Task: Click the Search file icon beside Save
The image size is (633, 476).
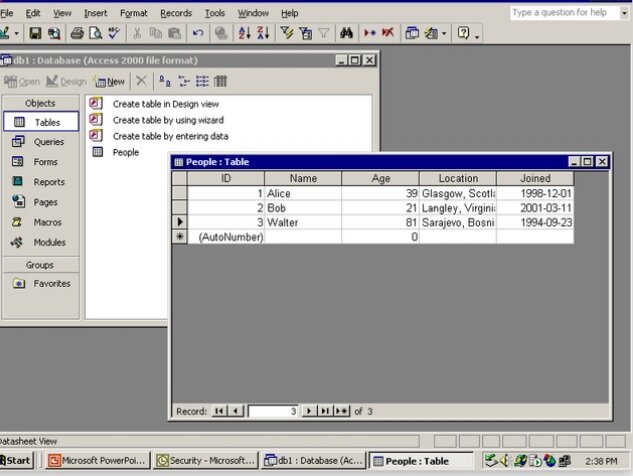Action: point(54,33)
